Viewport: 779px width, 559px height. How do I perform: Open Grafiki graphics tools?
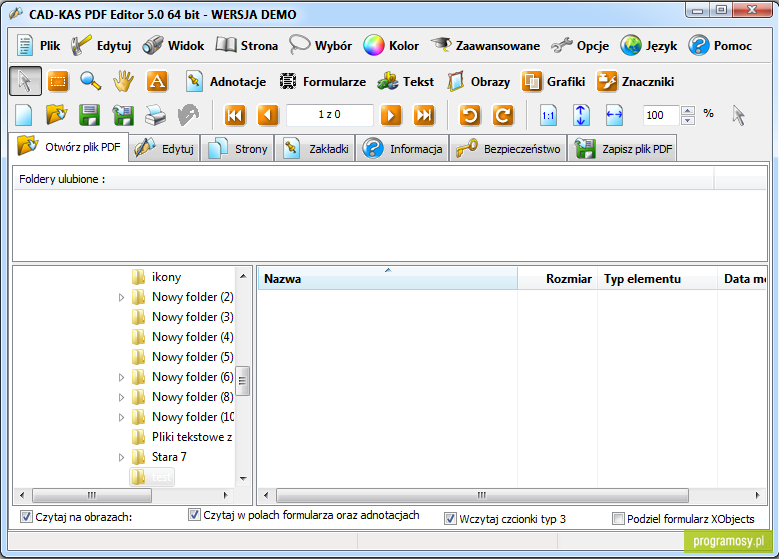coord(553,81)
